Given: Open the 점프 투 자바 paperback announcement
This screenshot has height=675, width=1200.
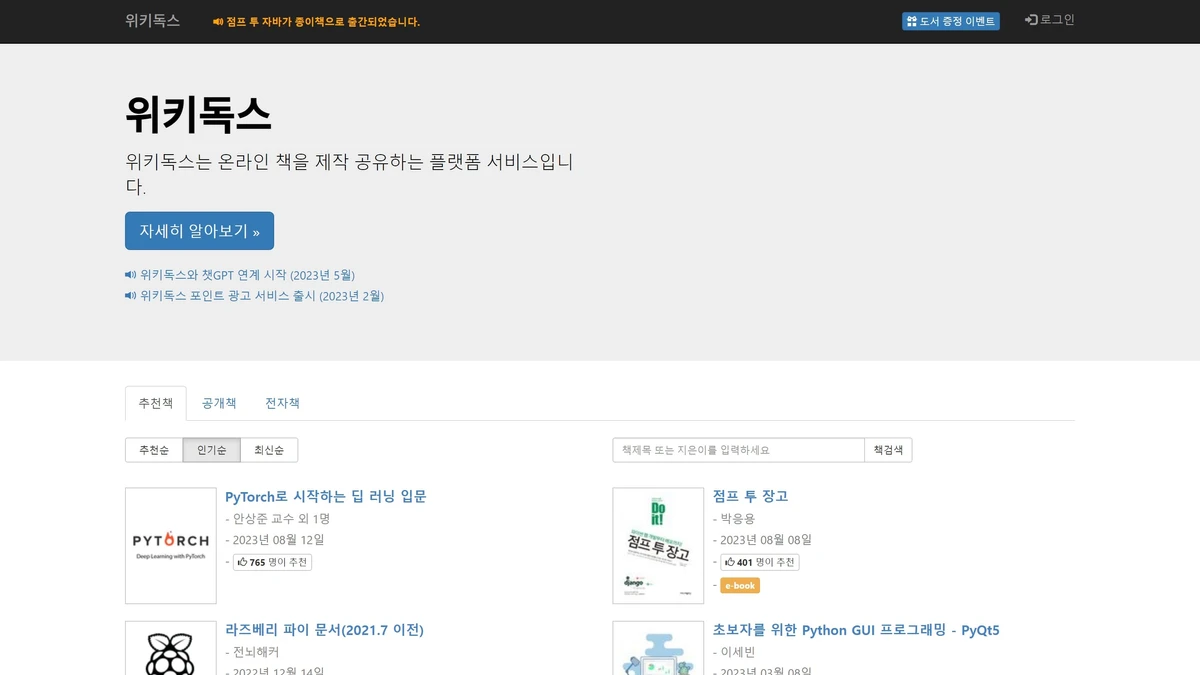Looking at the screenshot, I should 323,22.
